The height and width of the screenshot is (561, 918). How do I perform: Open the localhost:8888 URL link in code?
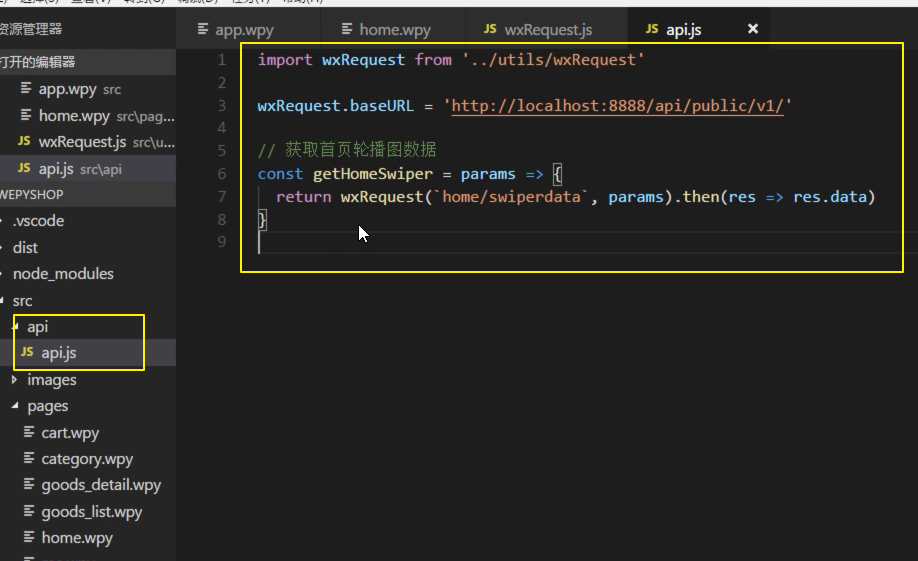[x=617, y=105]
